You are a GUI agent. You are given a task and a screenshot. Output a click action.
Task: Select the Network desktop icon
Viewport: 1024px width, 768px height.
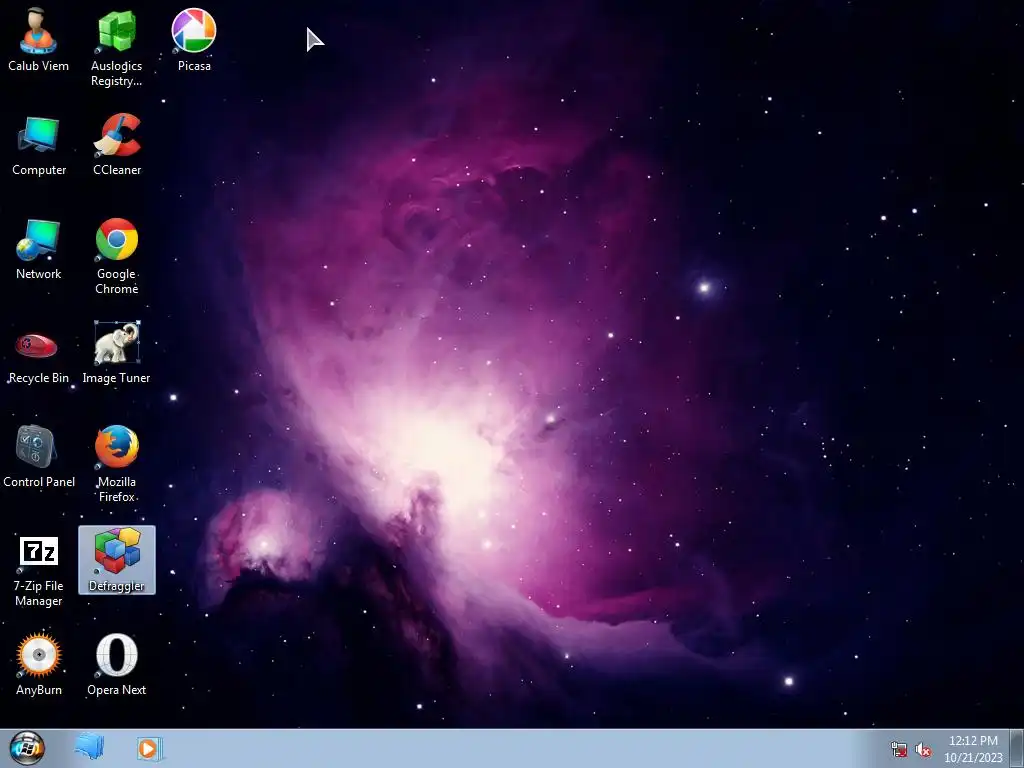click(38, 249)
